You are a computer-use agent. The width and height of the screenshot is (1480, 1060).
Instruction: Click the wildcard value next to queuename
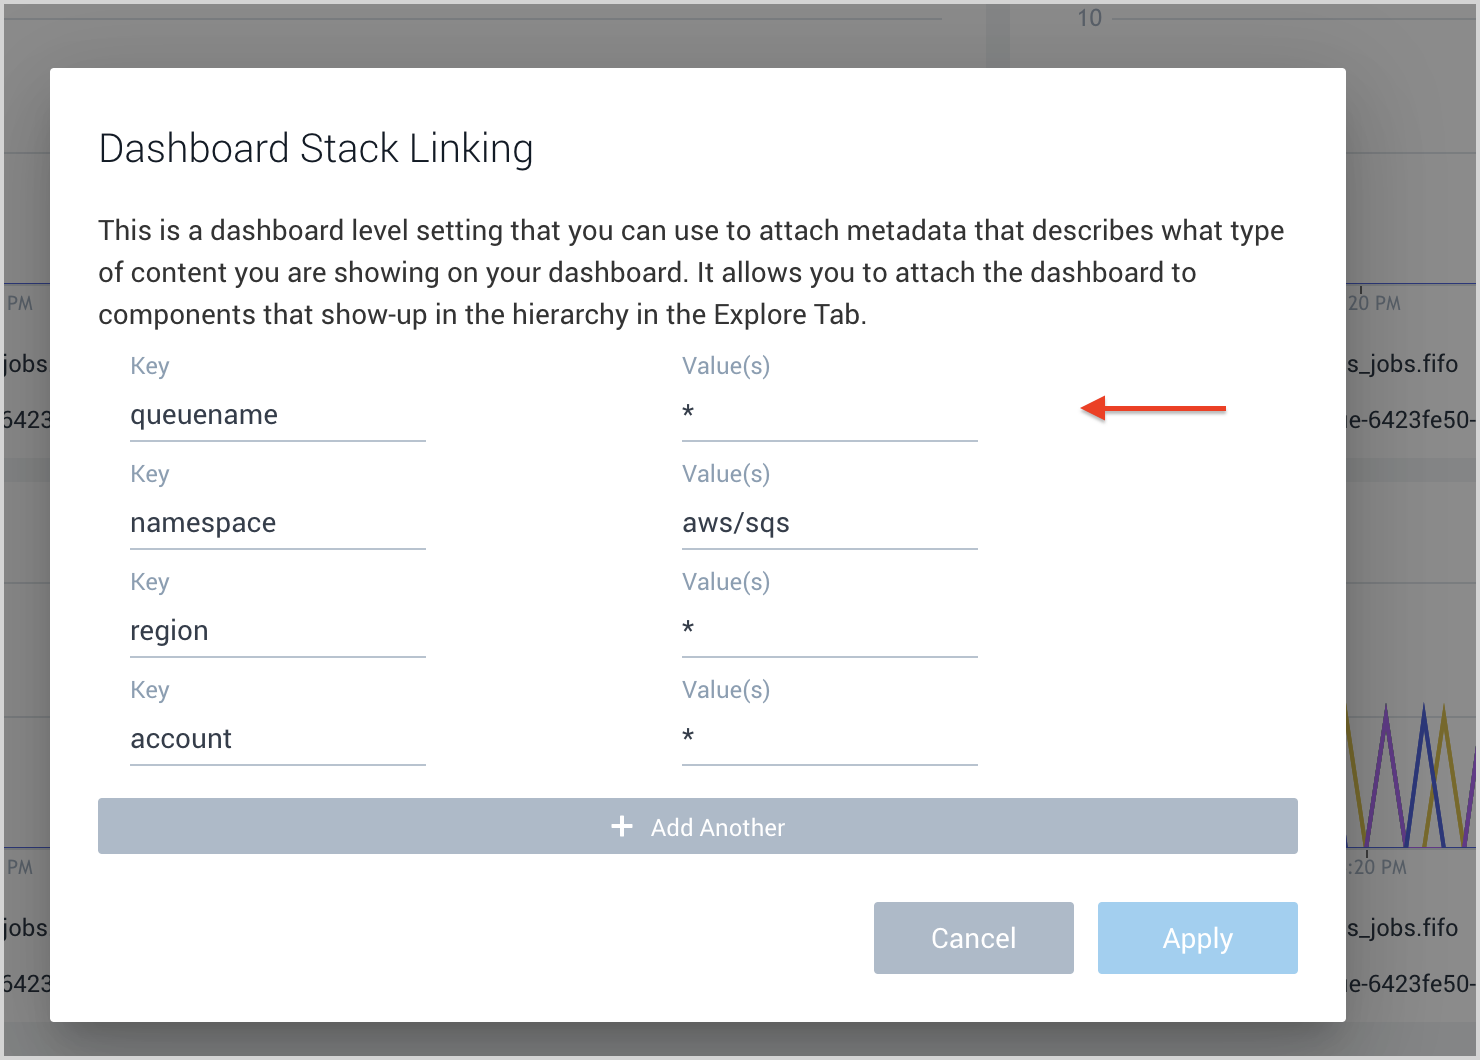click(x=828, y=413)
